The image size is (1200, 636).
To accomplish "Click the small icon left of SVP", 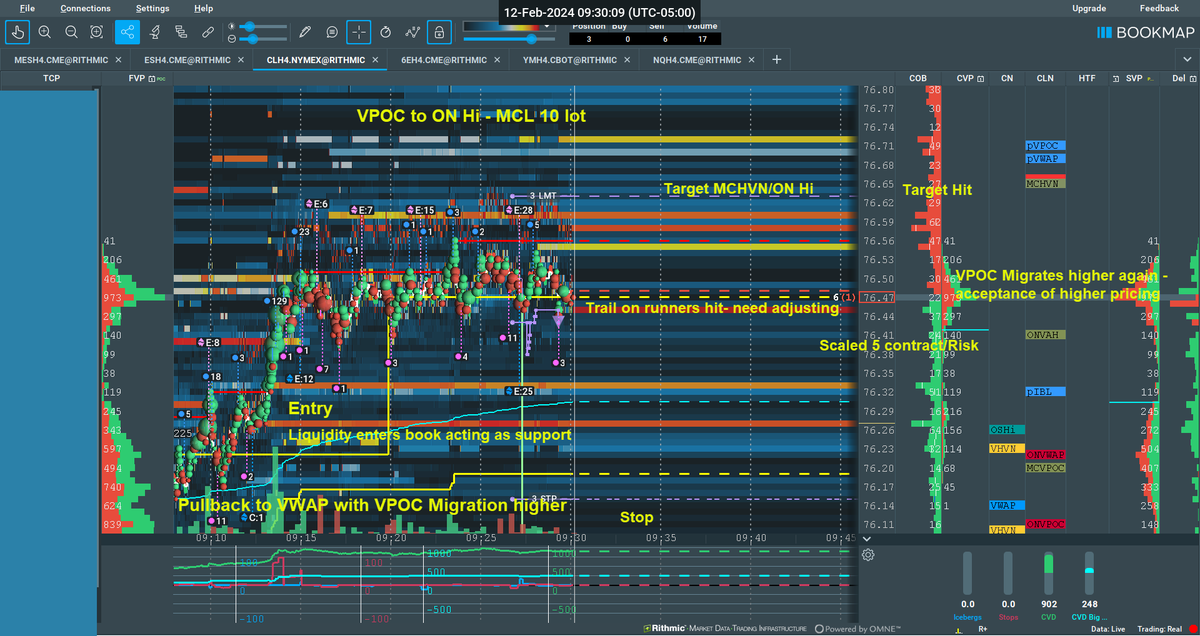I will pos(1117,77).
